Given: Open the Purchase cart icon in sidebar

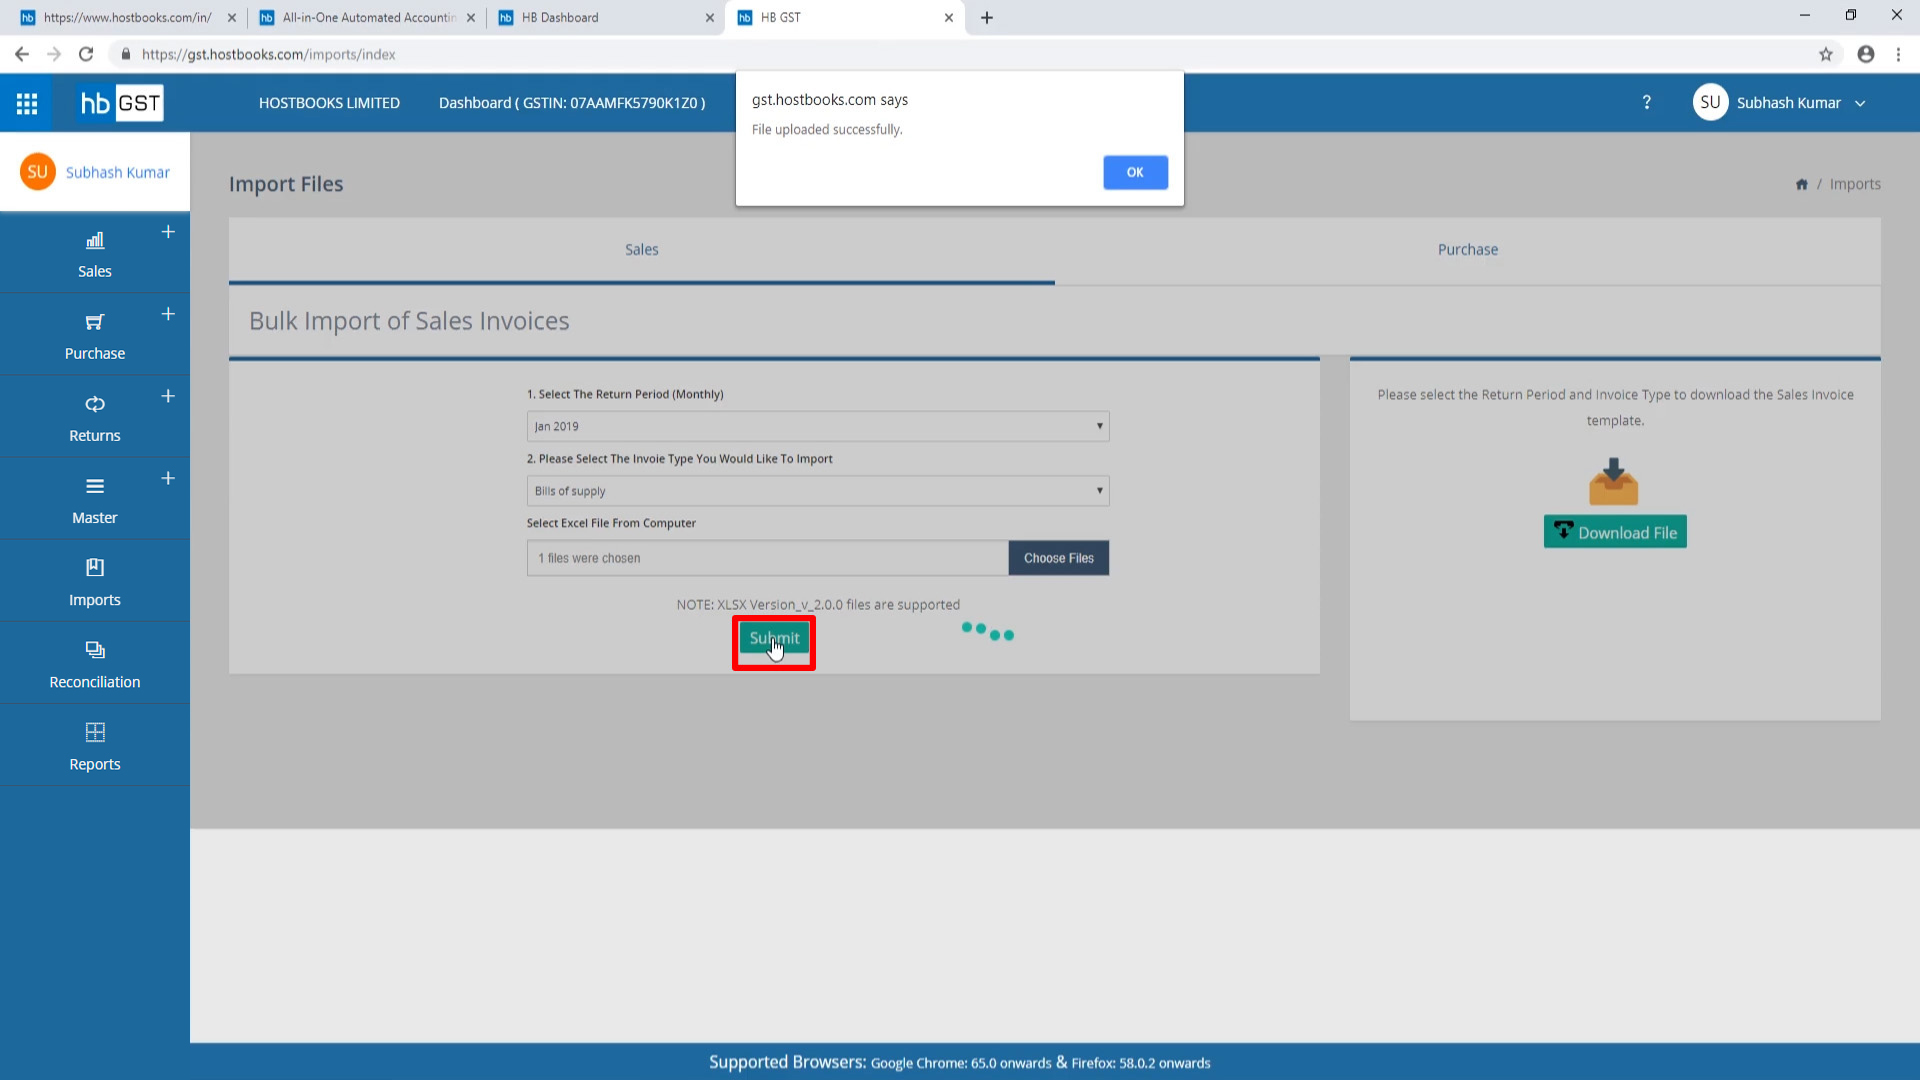Looking at the screenshot, I should pyautogui.click(x=95, y=322).
